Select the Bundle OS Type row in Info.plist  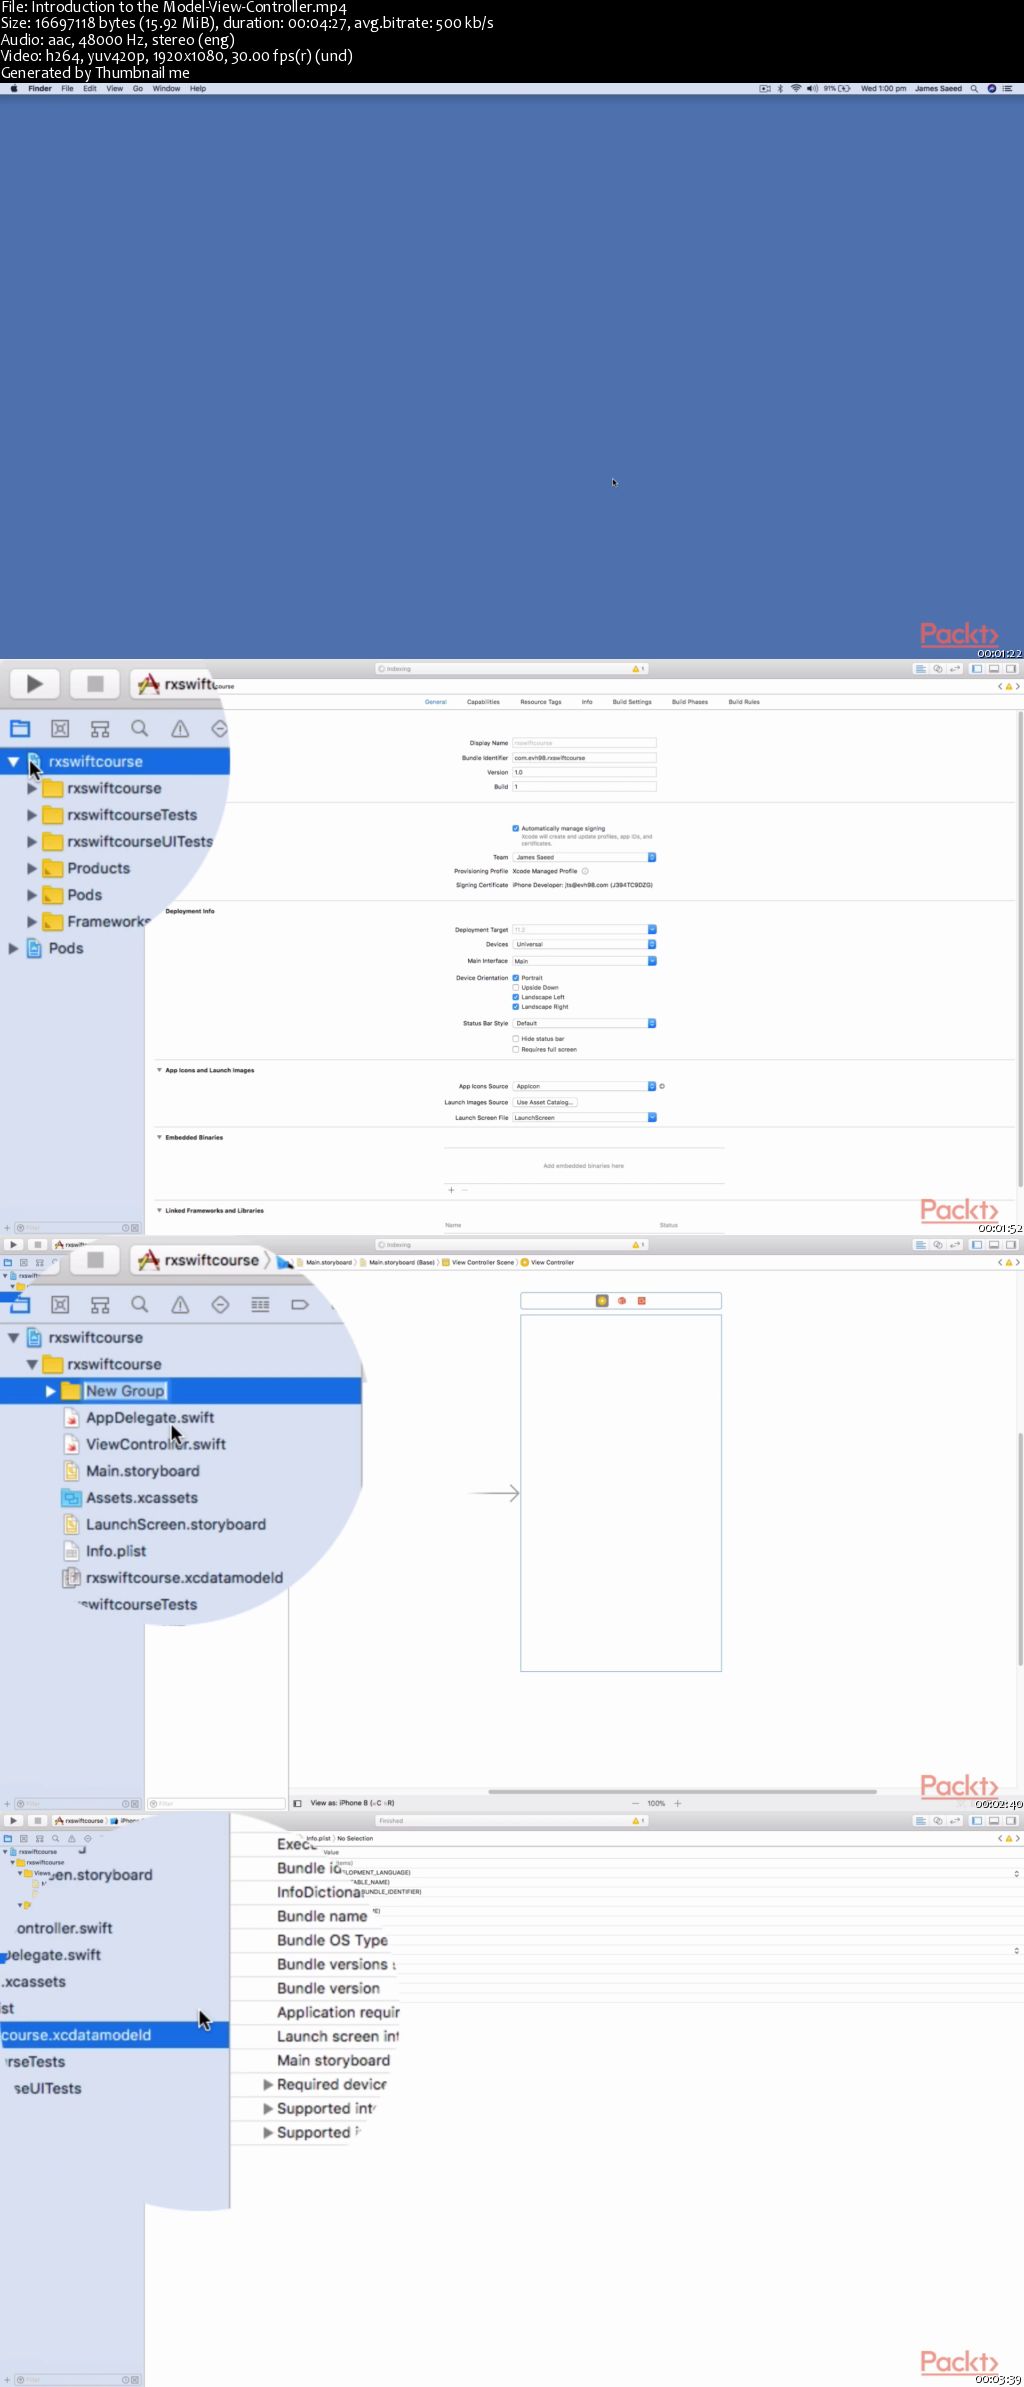coord(332,1940)
